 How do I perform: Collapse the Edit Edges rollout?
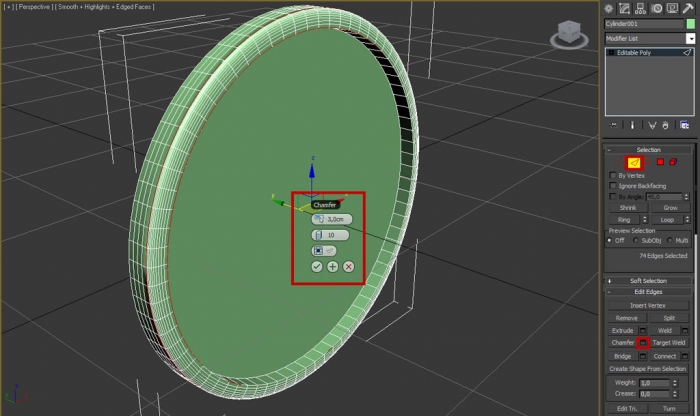[x=648, y=292]
